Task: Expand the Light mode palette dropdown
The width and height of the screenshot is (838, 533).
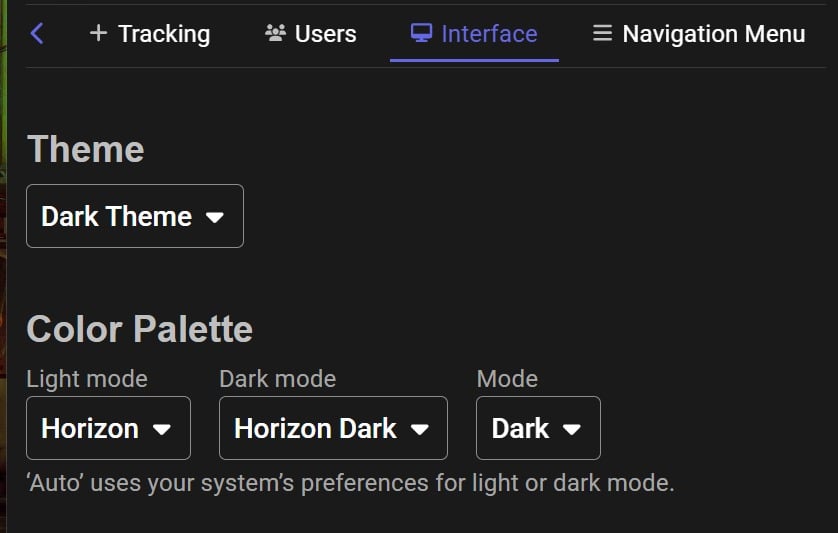Action: (108, 428)
